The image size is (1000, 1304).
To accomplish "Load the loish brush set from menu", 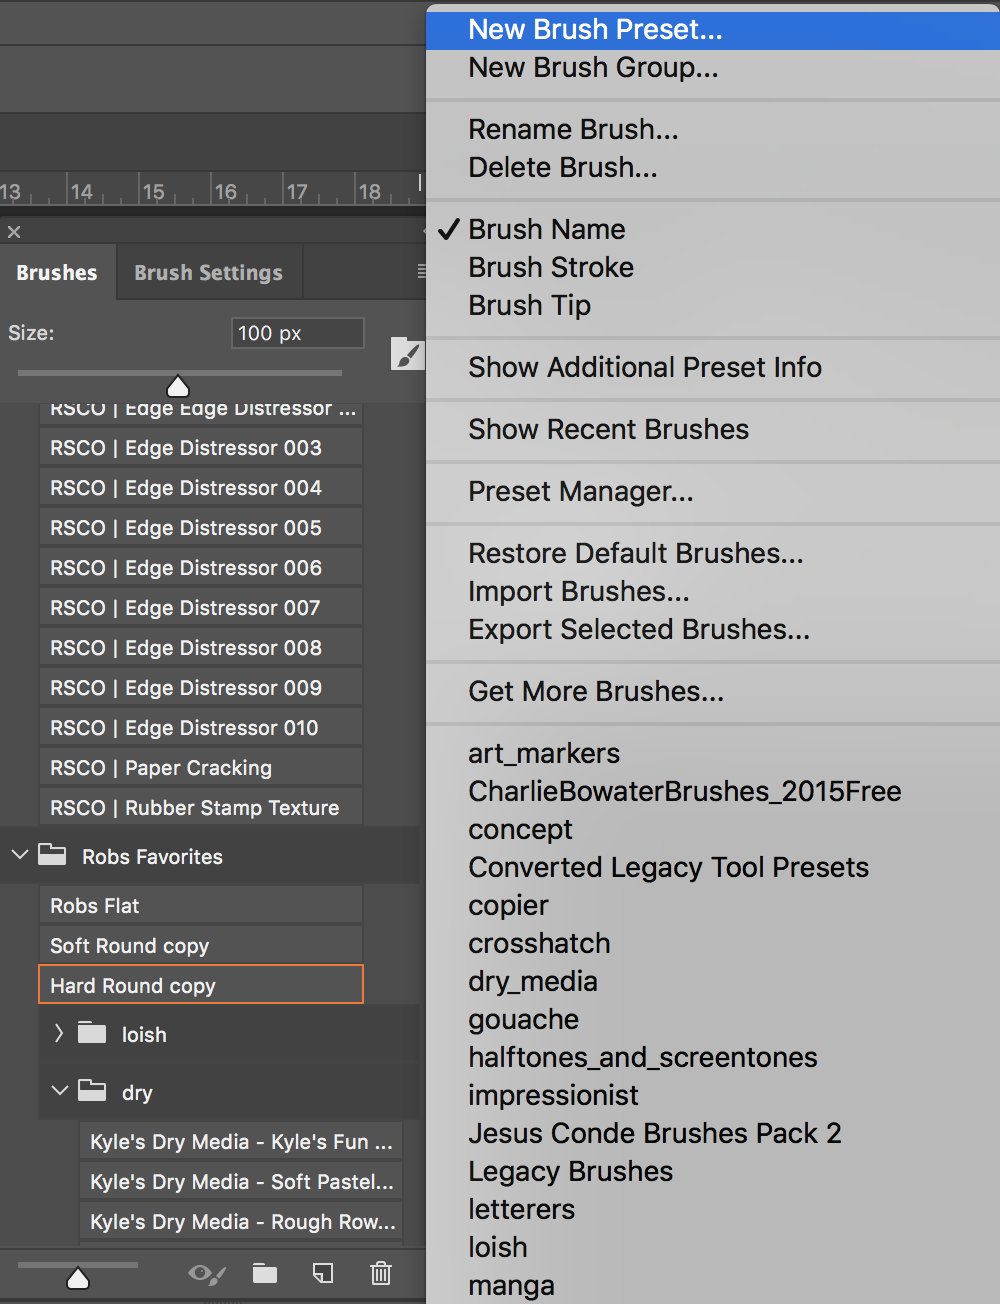I will point(713,1248).
